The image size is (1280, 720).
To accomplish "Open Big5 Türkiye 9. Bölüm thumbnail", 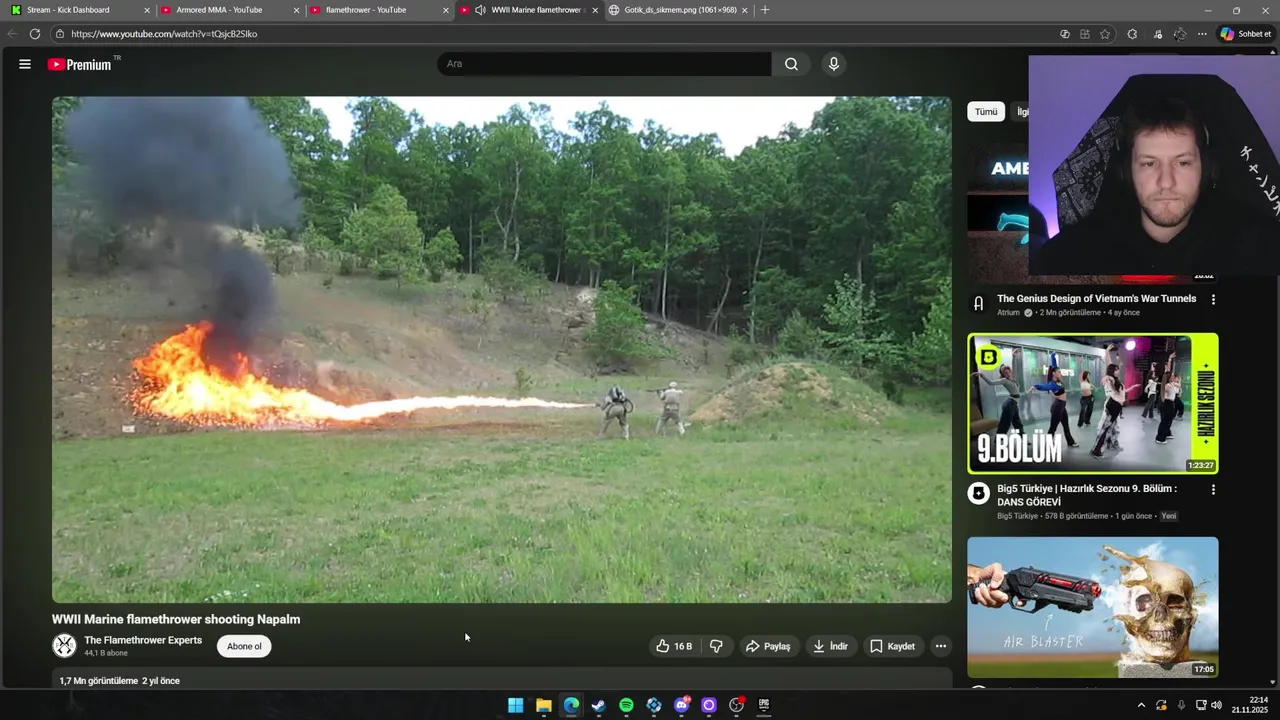I will [1092, 403].
